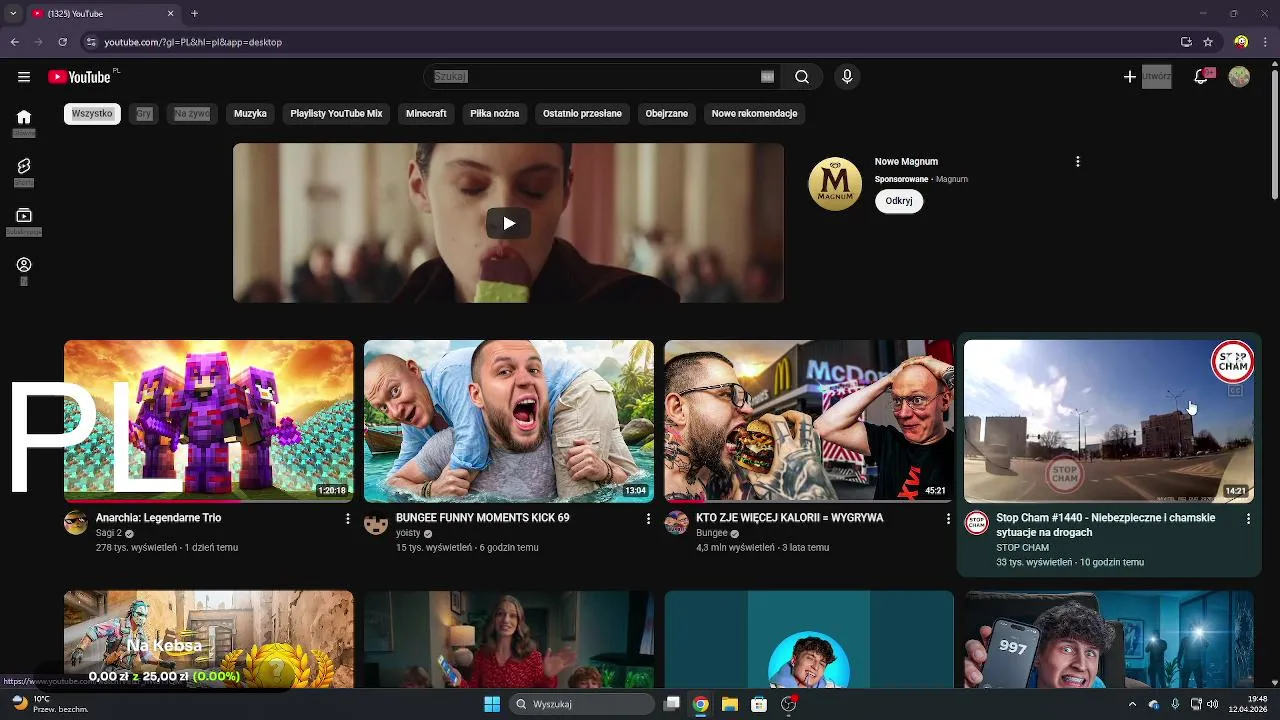Click the Chrome address bar URL
Image resolution: width=1280 pixels, height=720 pixels.
(x=193, y=42)
